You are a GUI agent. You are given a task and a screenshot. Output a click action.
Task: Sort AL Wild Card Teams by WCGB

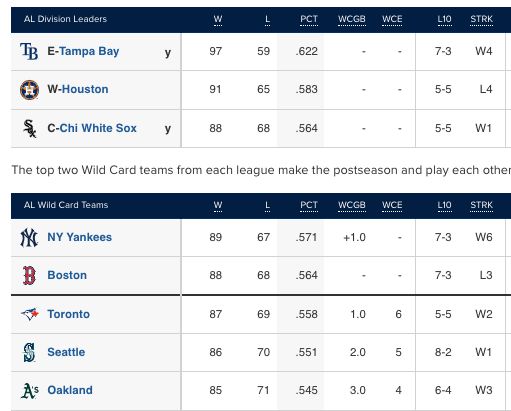[x=352, y=205]
